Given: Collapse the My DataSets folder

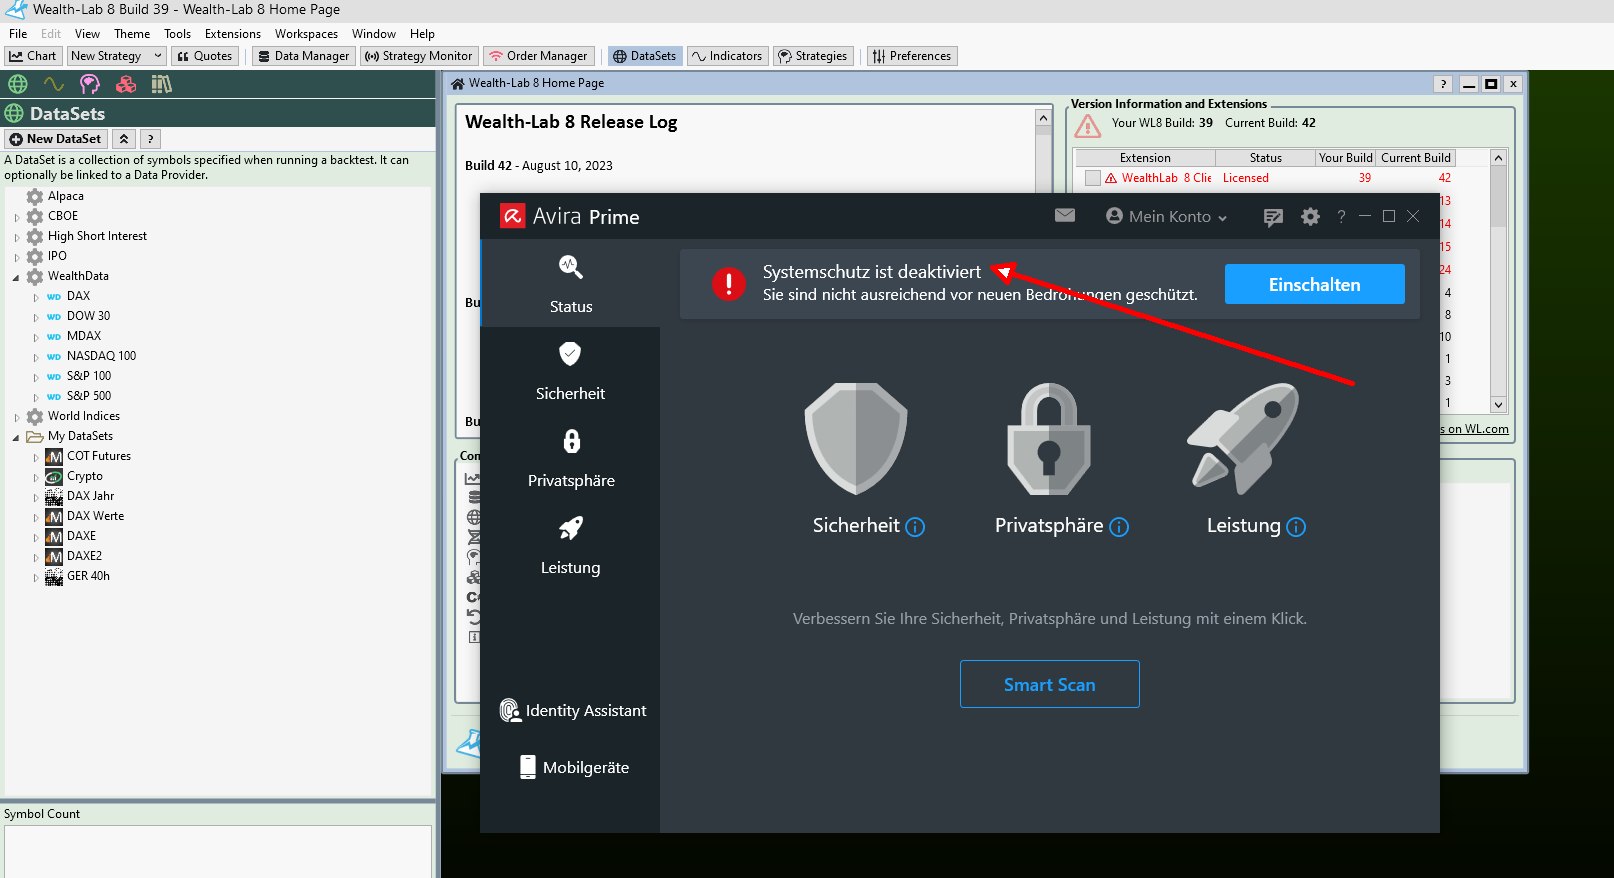Looking at the screenshot, I should [x=16, y=437].
